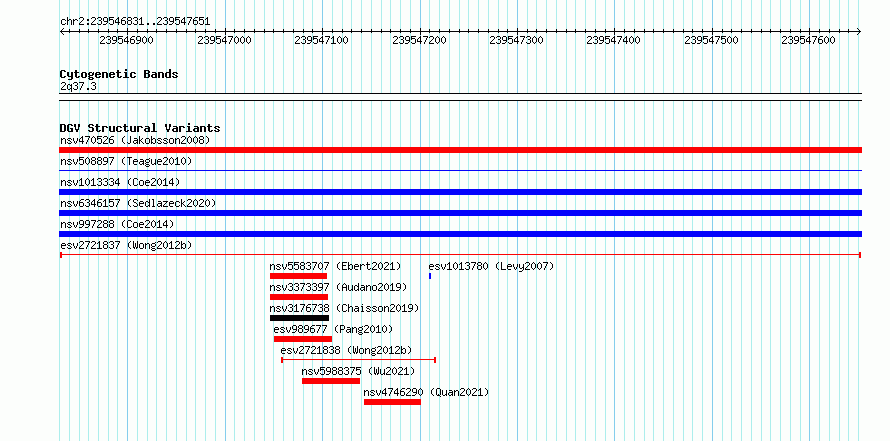Click the red bar under nsv4746290
The width and height of the screenshot is (890, 441).
click(392, 402)
